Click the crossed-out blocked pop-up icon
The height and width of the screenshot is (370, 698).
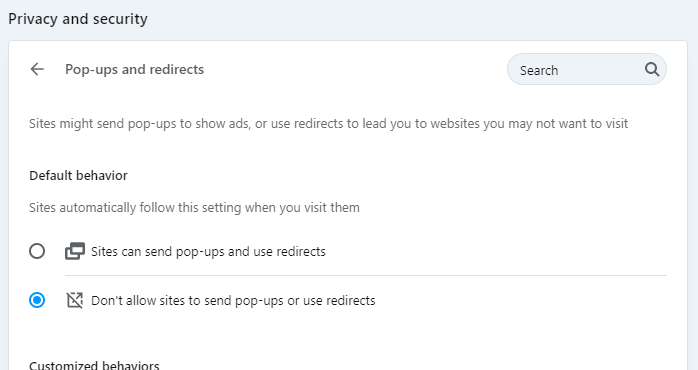tap(75, 300)
